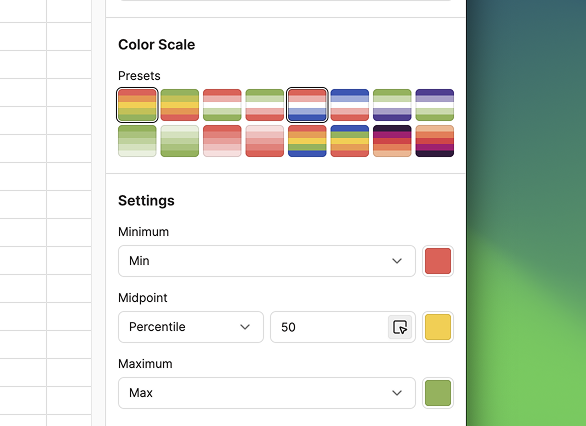Select the purple-white-green preset
This screenshot has width=586, height=426.
(435, 105)
